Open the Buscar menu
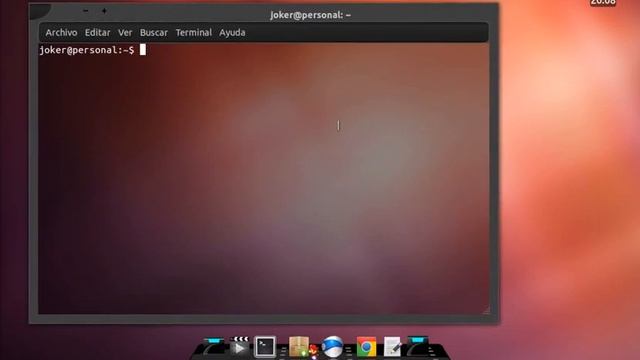Screen dimensions: 640x360 click(x=153, y=33)
